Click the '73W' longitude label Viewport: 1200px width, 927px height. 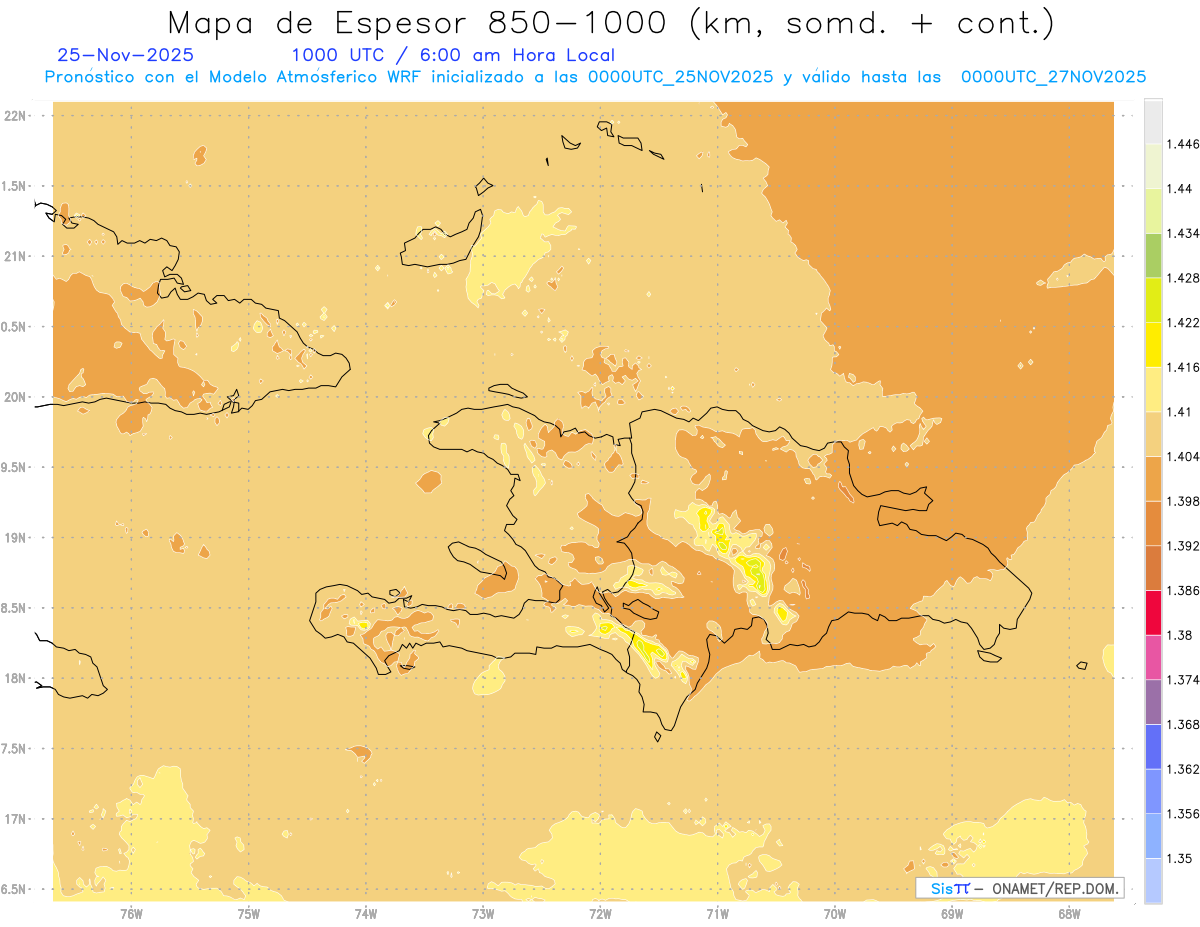(x=483, y=914)
